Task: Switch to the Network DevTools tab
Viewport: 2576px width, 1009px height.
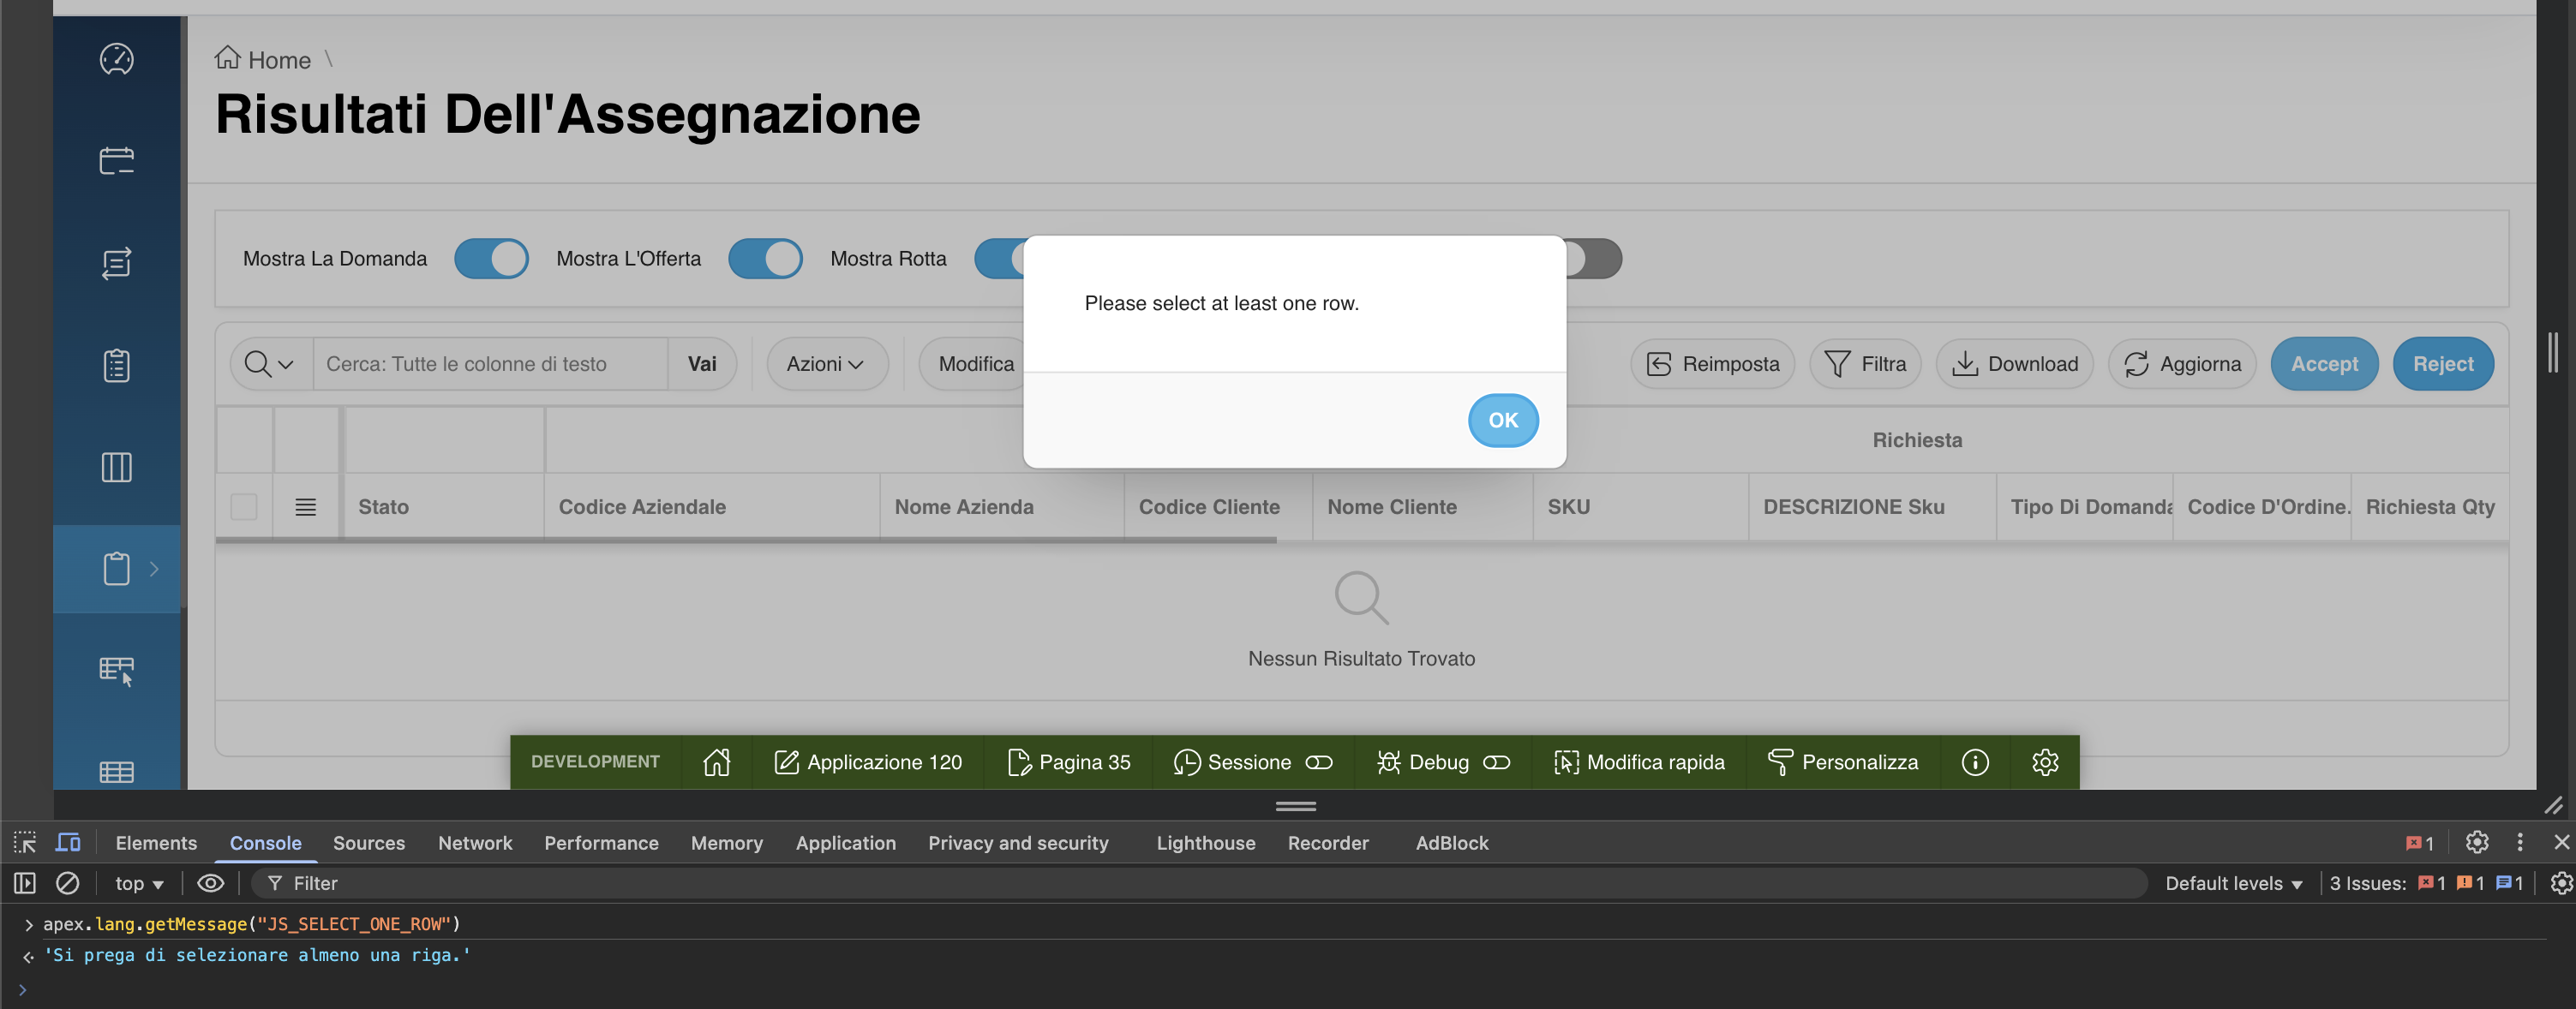Action: [474, 843]
